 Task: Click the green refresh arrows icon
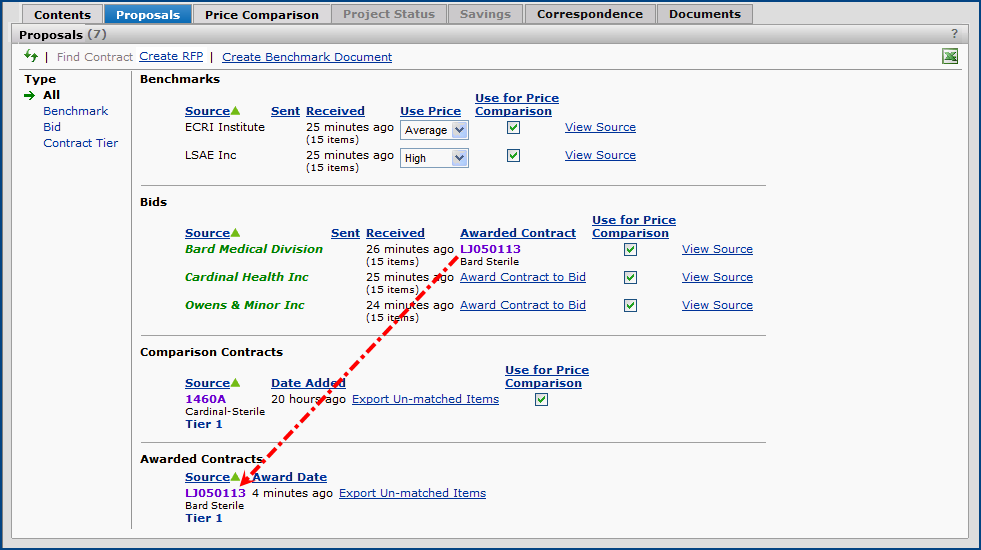click(31, 56)
